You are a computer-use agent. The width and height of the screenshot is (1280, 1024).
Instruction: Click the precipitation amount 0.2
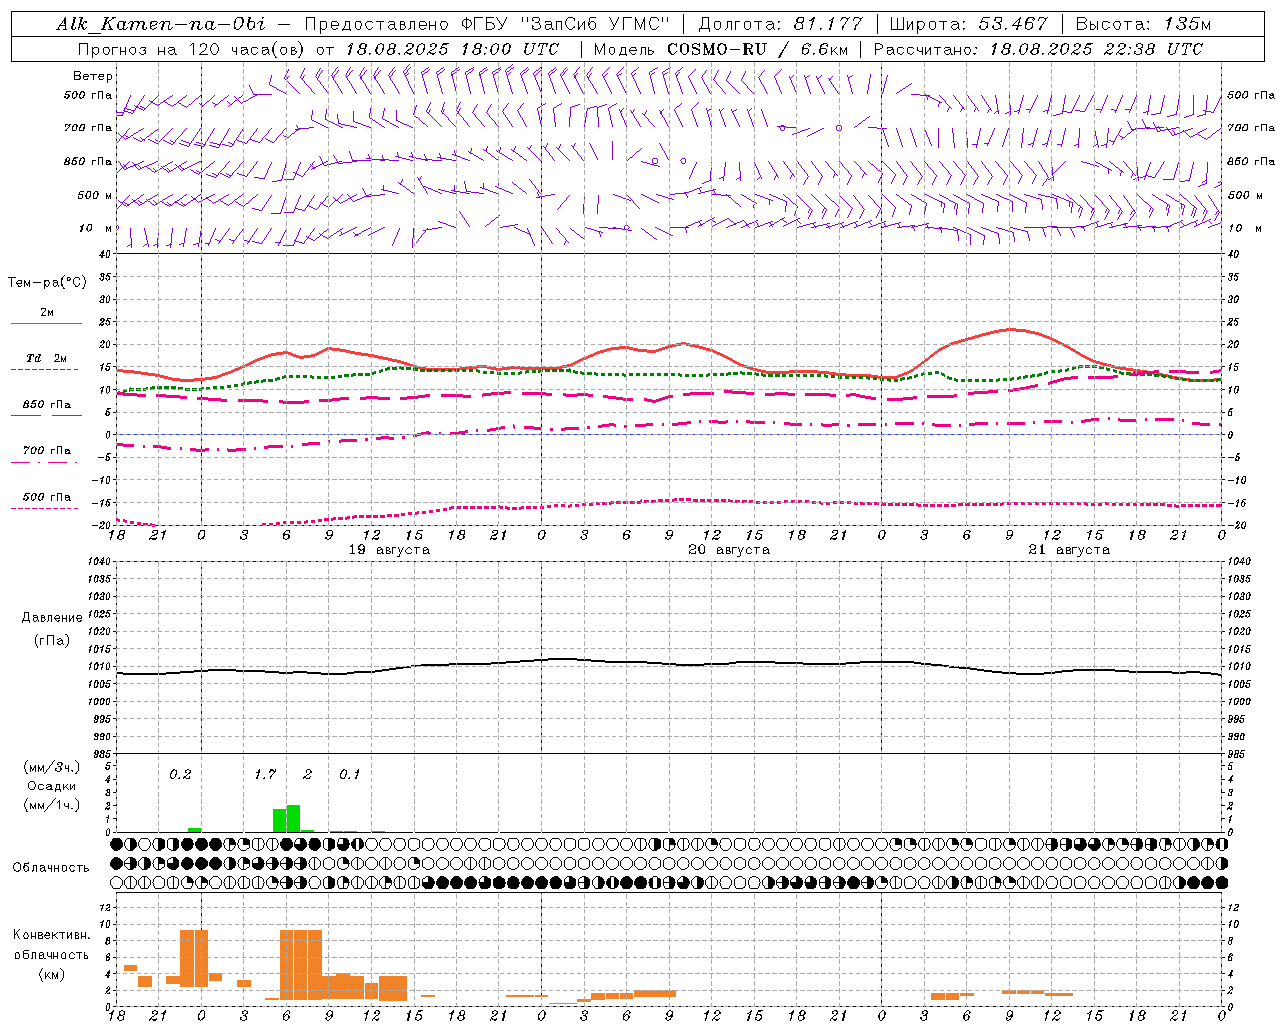pos(180,774)
